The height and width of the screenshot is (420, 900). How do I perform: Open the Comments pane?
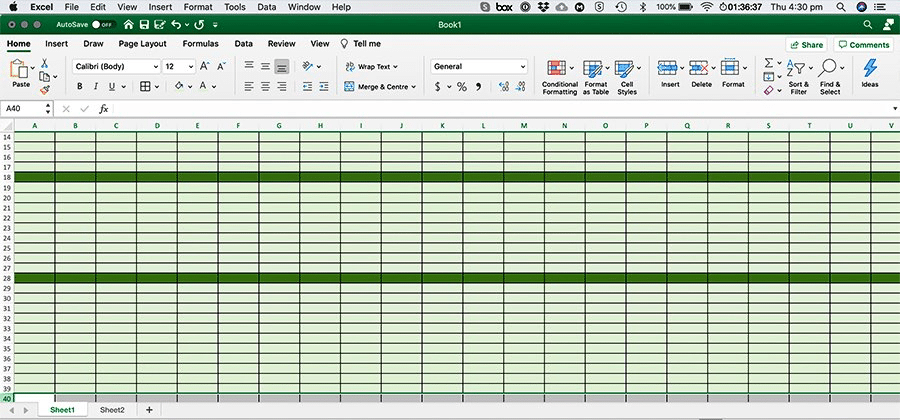[x=864, y=45]
